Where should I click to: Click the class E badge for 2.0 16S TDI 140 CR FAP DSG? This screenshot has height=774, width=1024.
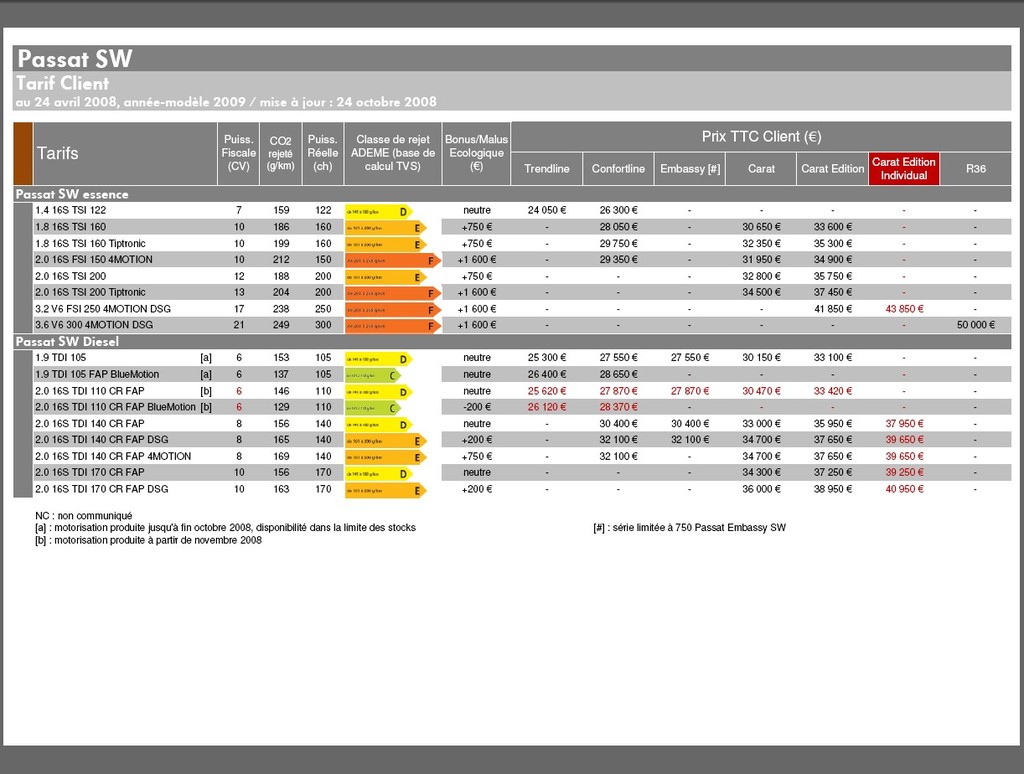(x=385, y=440)
